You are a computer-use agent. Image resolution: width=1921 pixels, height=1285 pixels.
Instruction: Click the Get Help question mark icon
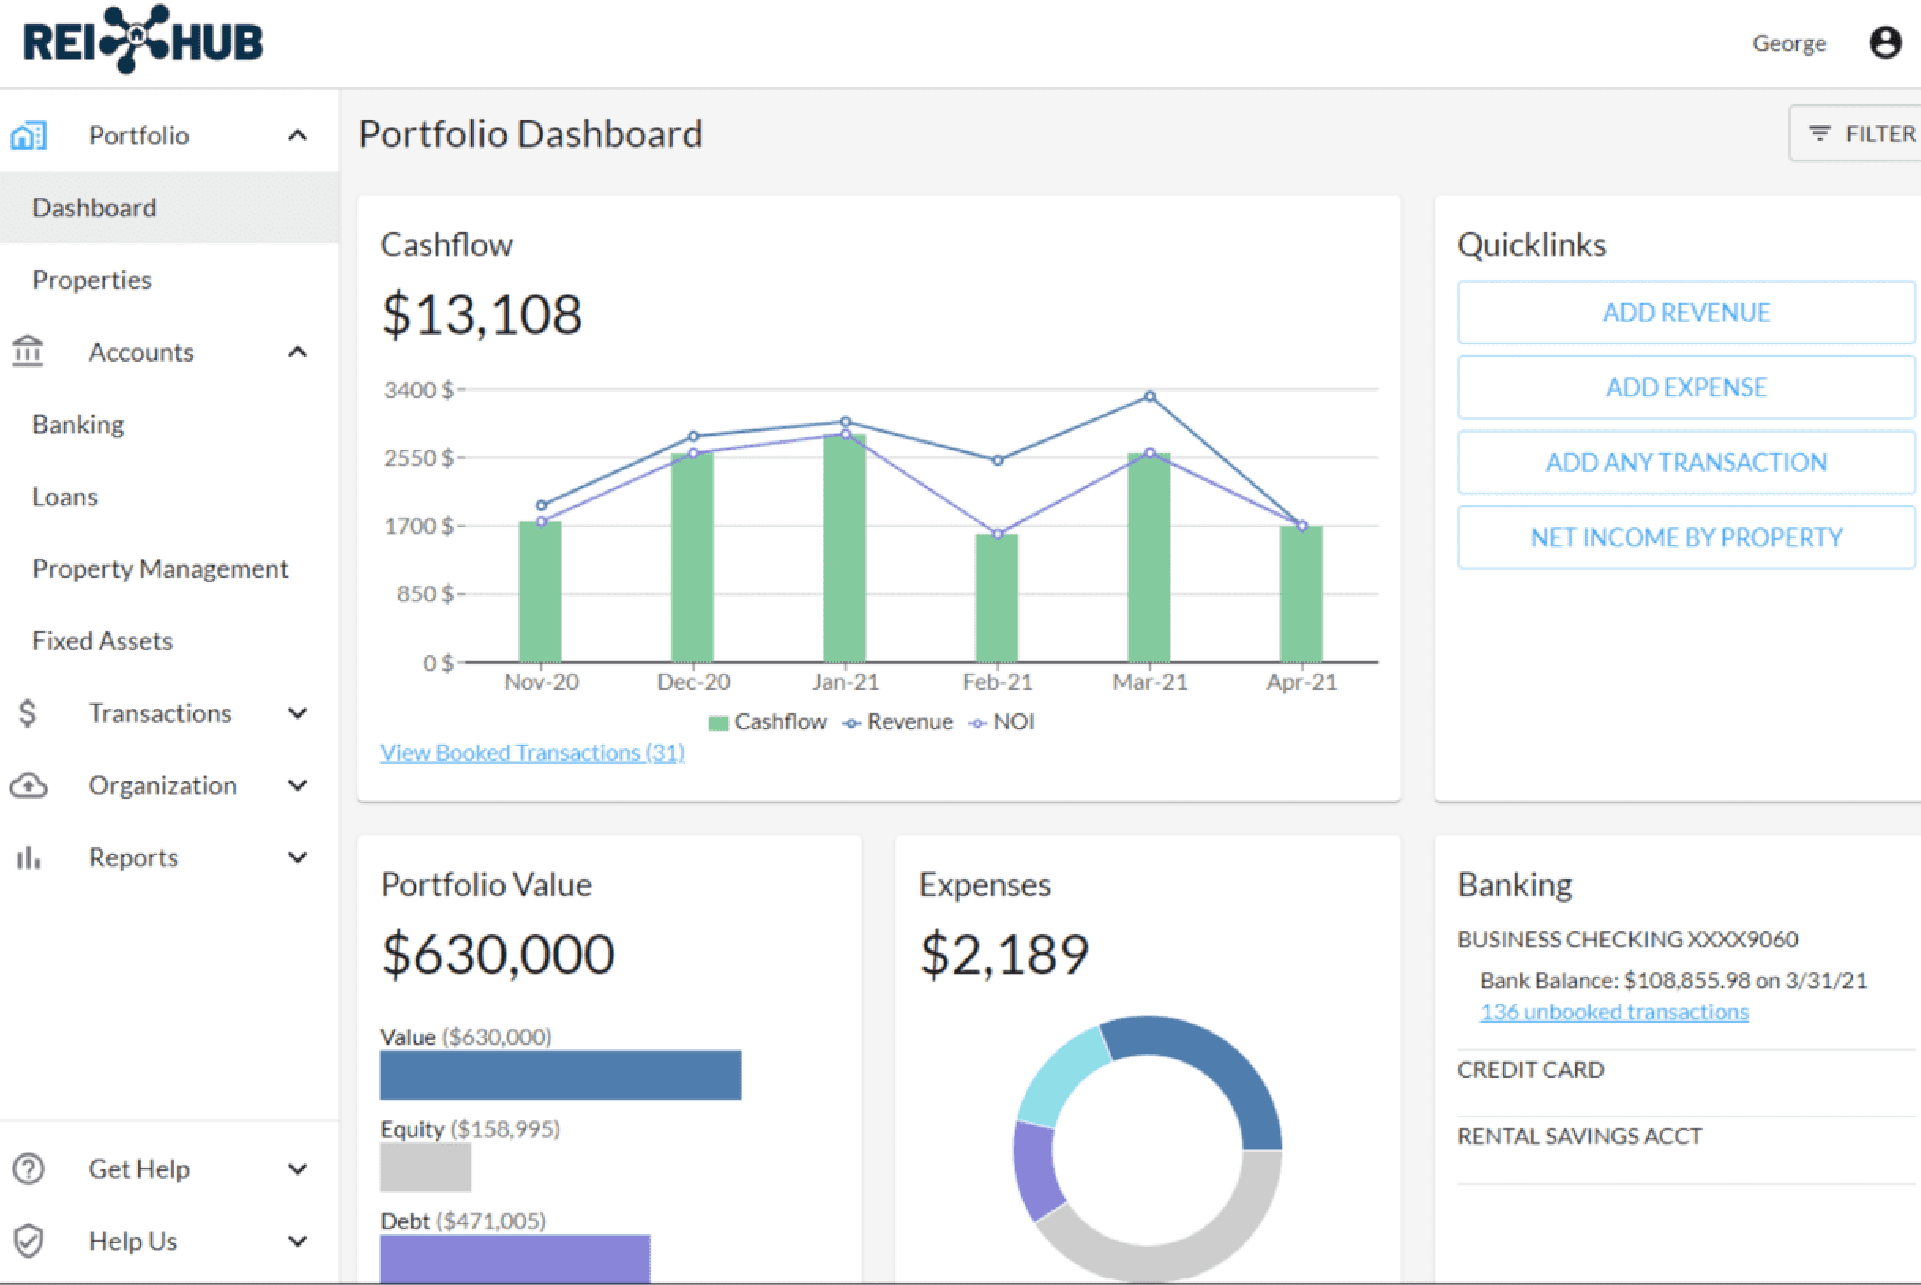28,1168
